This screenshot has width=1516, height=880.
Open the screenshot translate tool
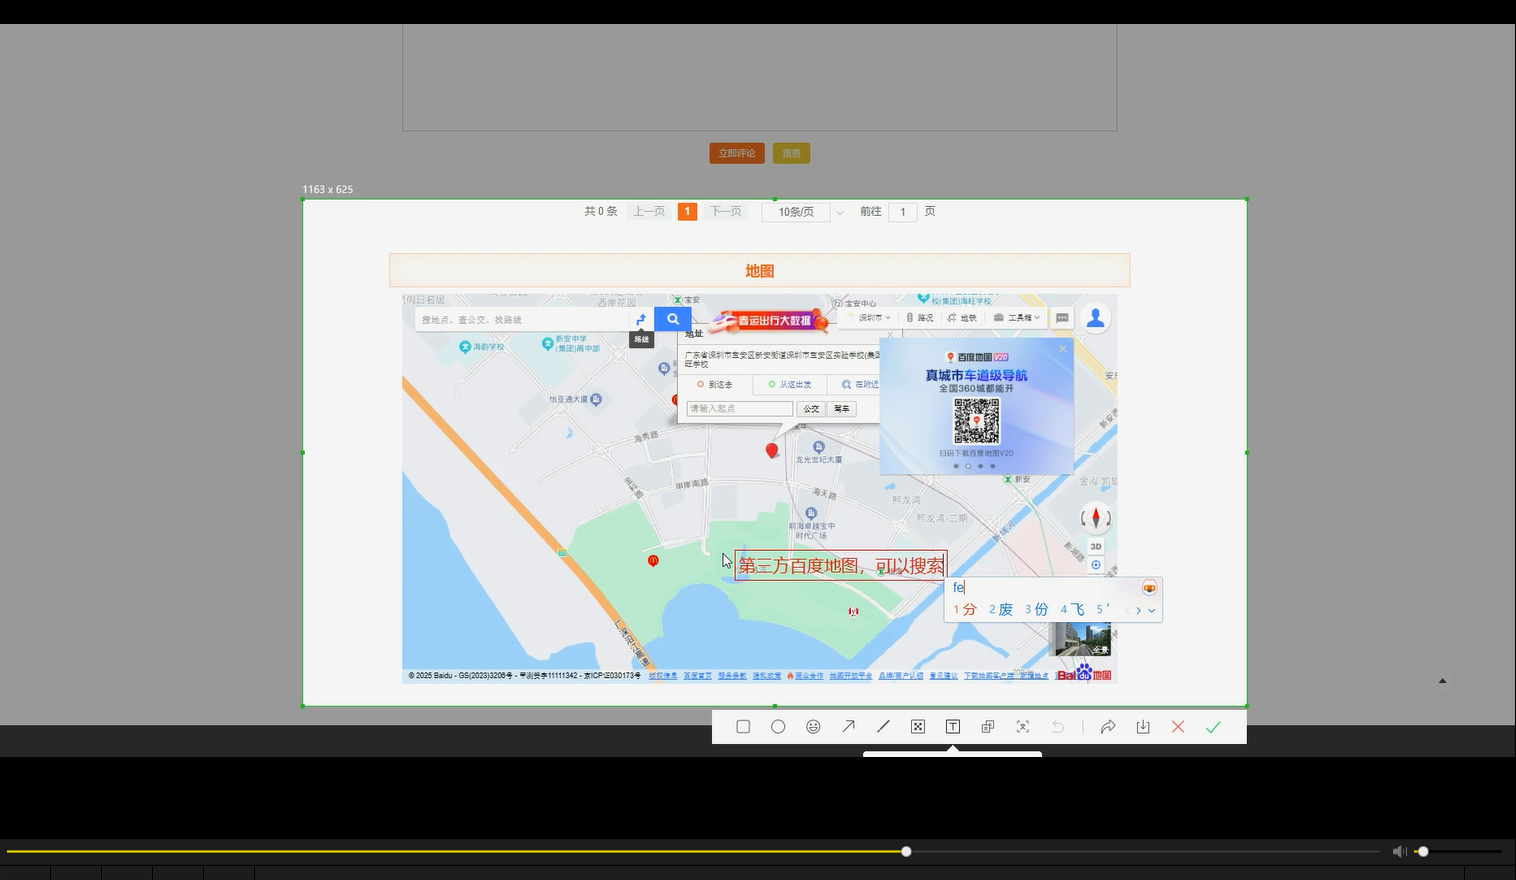tap(988, 727)
